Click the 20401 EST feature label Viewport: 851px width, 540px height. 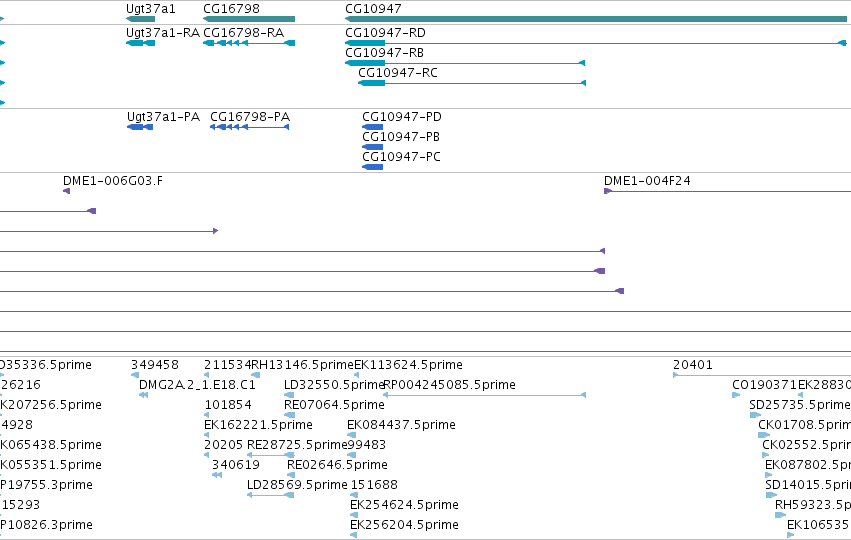coord(693,365)
